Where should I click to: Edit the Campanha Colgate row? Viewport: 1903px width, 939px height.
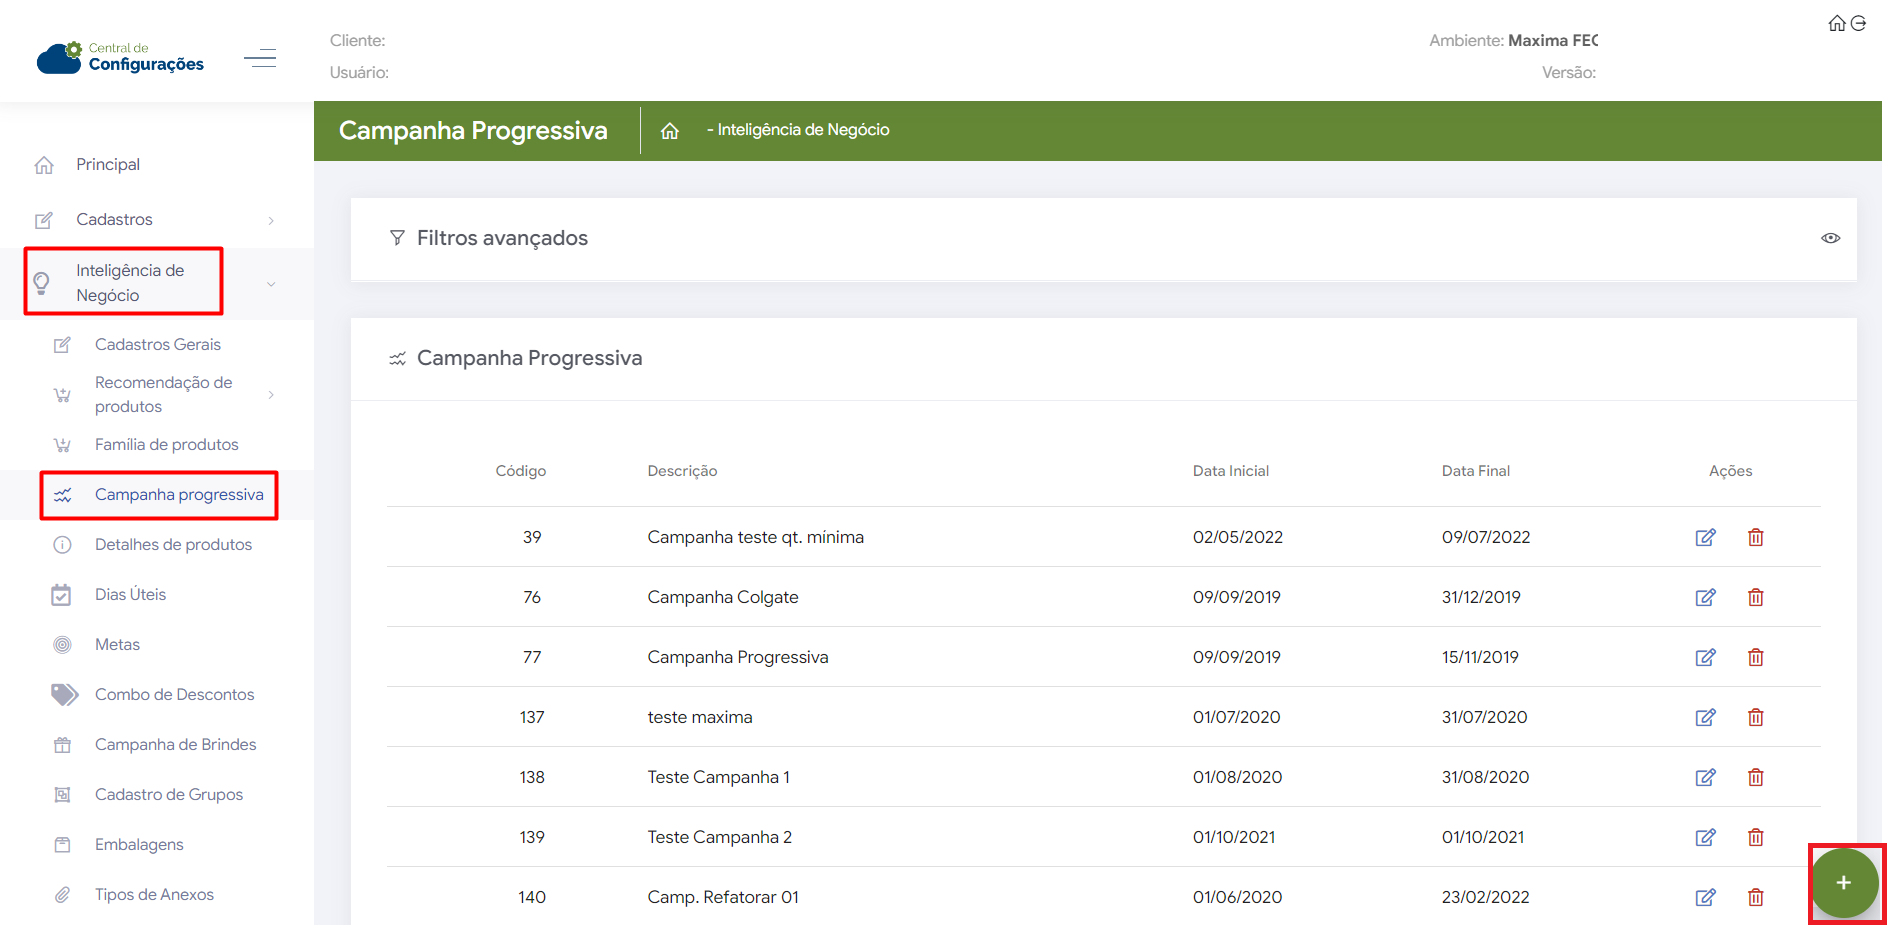[1705, 597]
